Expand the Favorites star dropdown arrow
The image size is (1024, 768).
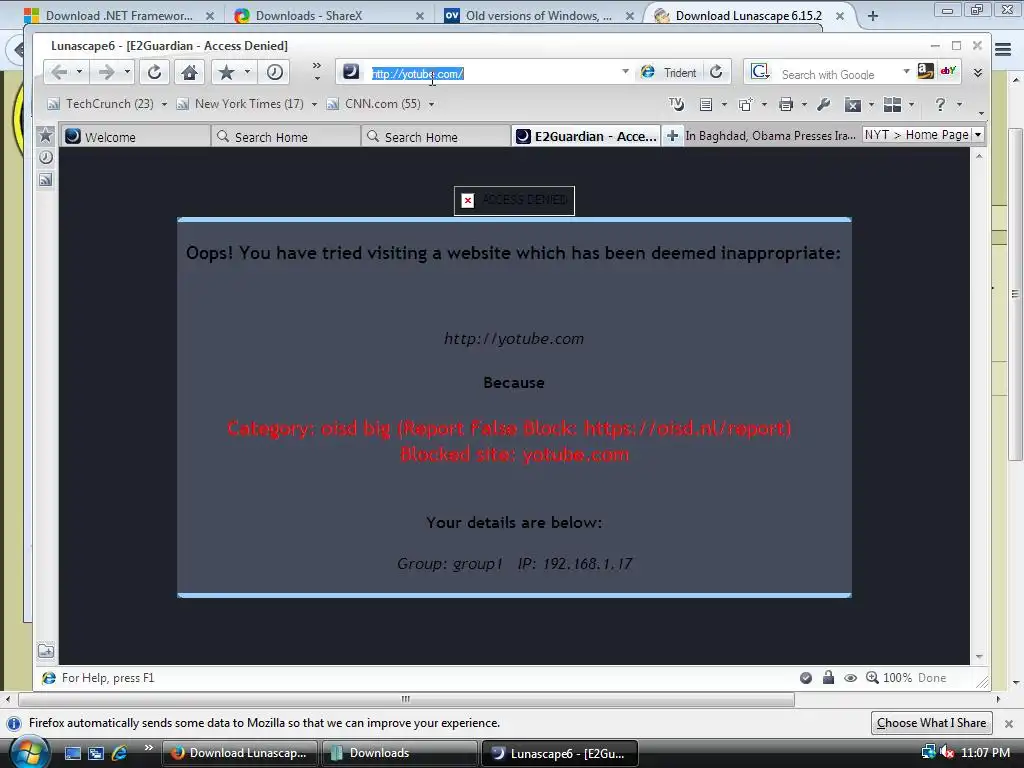click(248, 72)
